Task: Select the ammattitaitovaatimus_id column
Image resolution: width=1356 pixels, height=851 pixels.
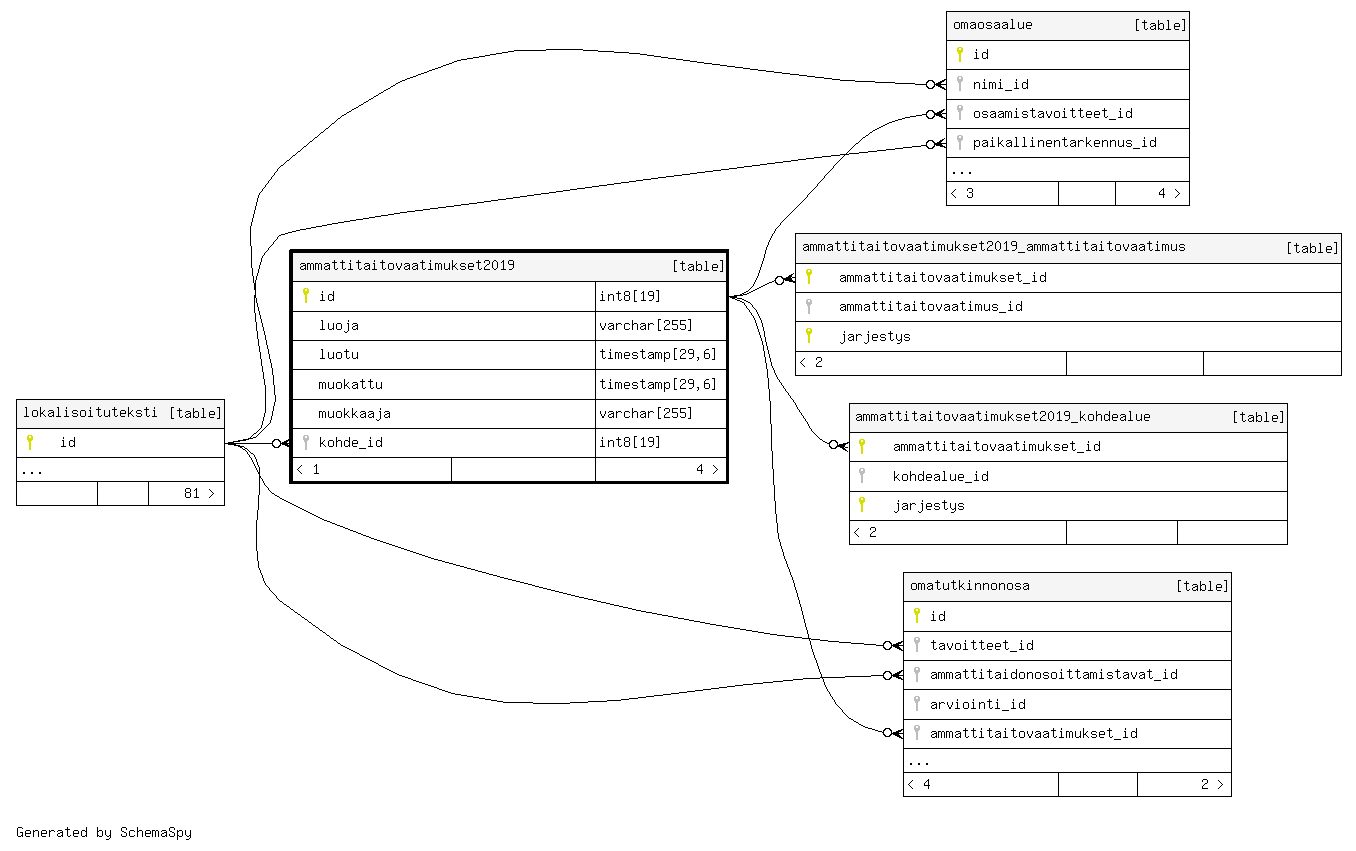Action: 930,306
